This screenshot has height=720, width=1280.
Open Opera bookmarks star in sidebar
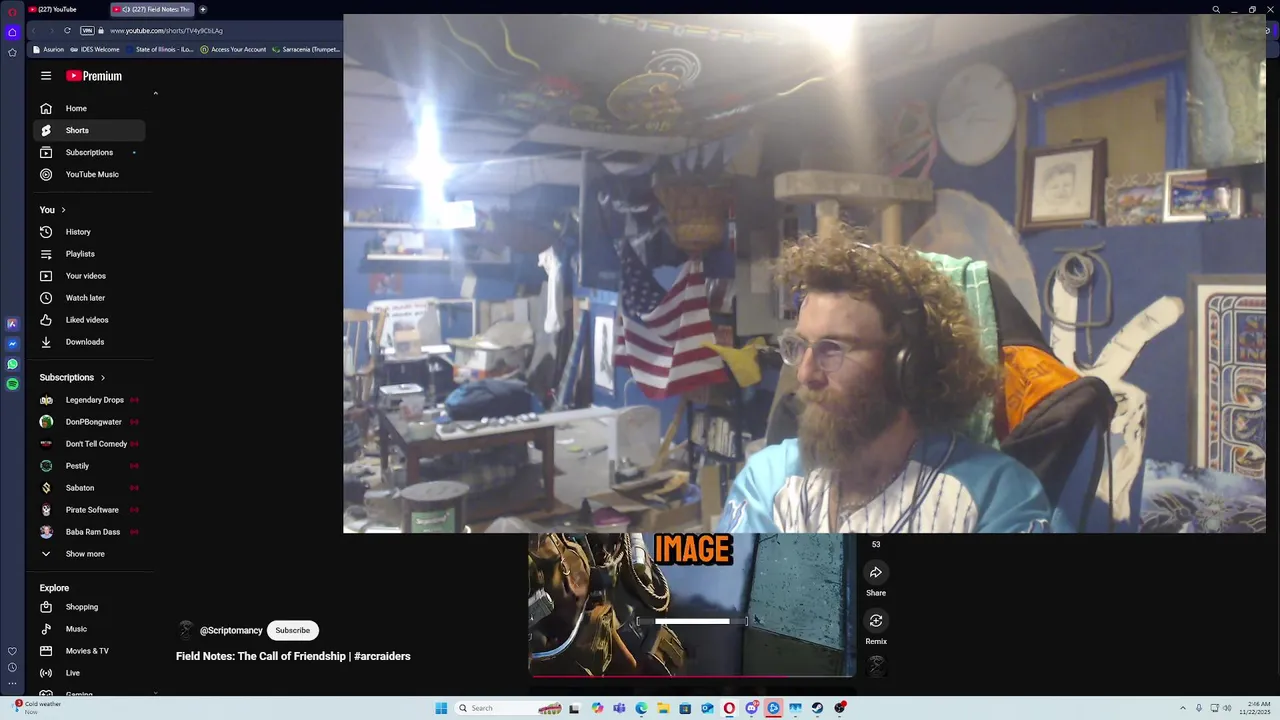click(12, 52)
